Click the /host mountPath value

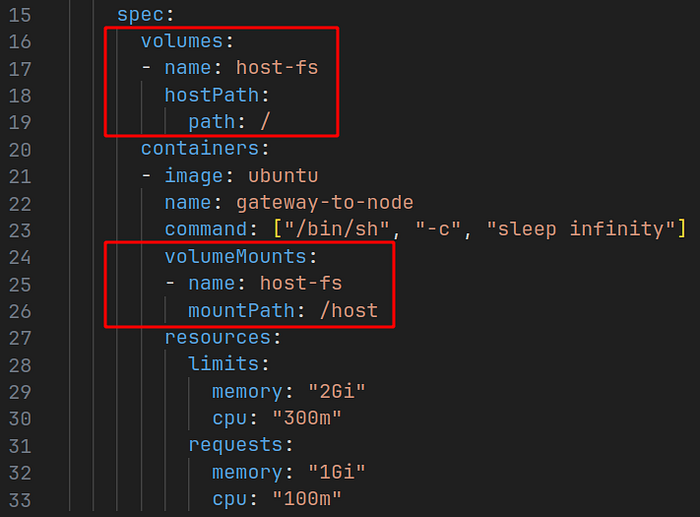[x=349, y=310]
